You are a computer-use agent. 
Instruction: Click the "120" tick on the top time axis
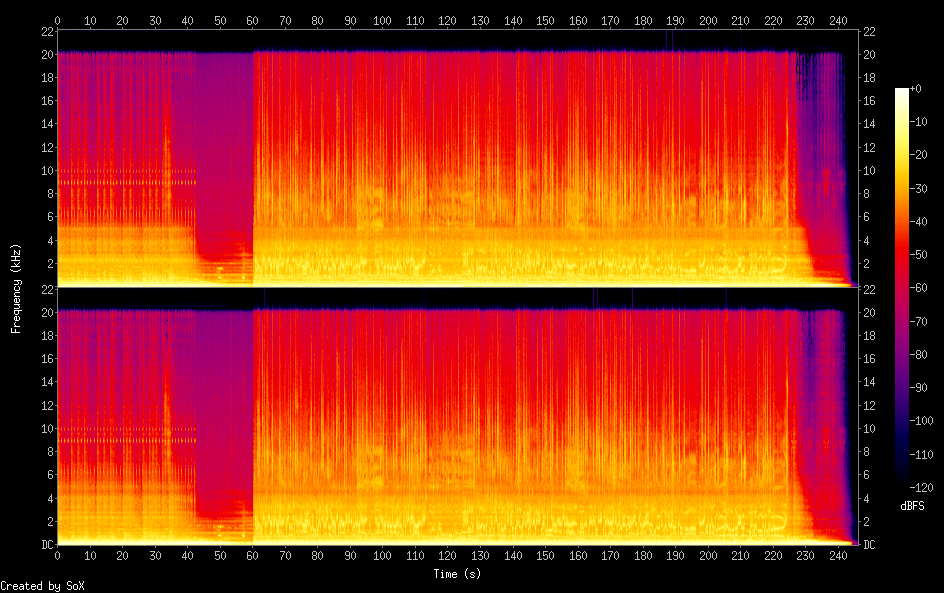[x=447, y=20]
